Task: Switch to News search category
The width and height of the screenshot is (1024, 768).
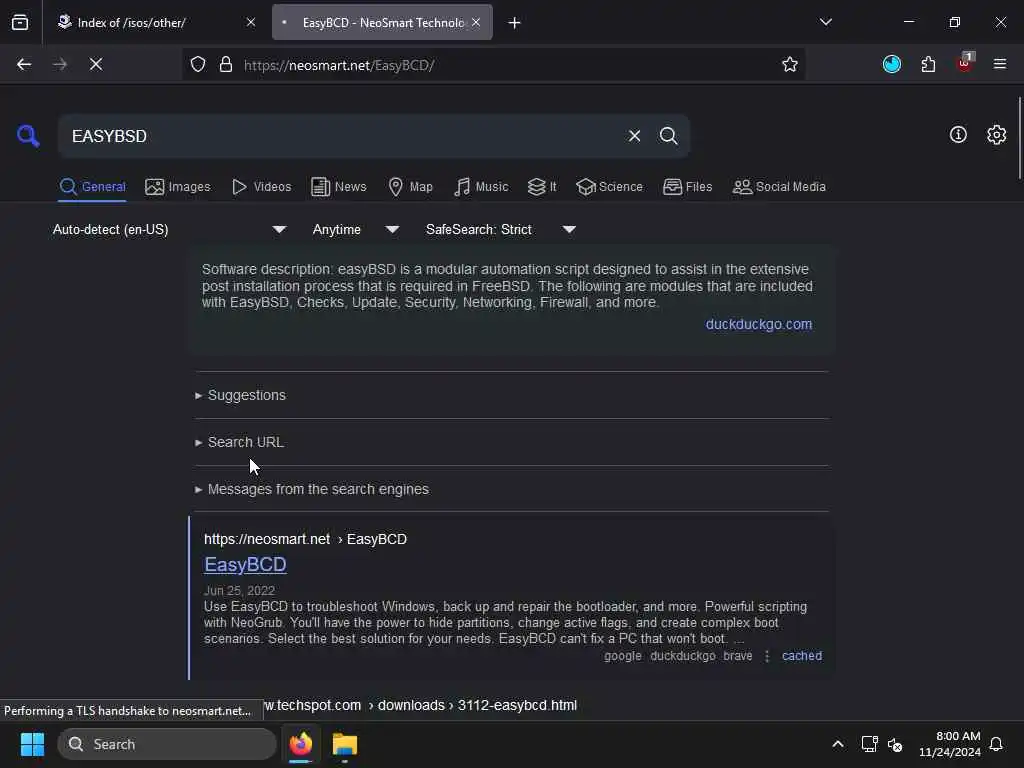Action: pyautogui.click(x=338, y=187)
